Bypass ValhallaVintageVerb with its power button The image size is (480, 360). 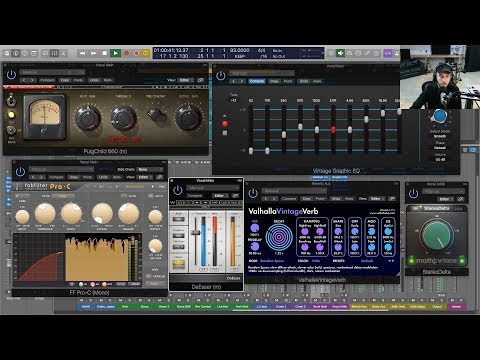(253, 193)
